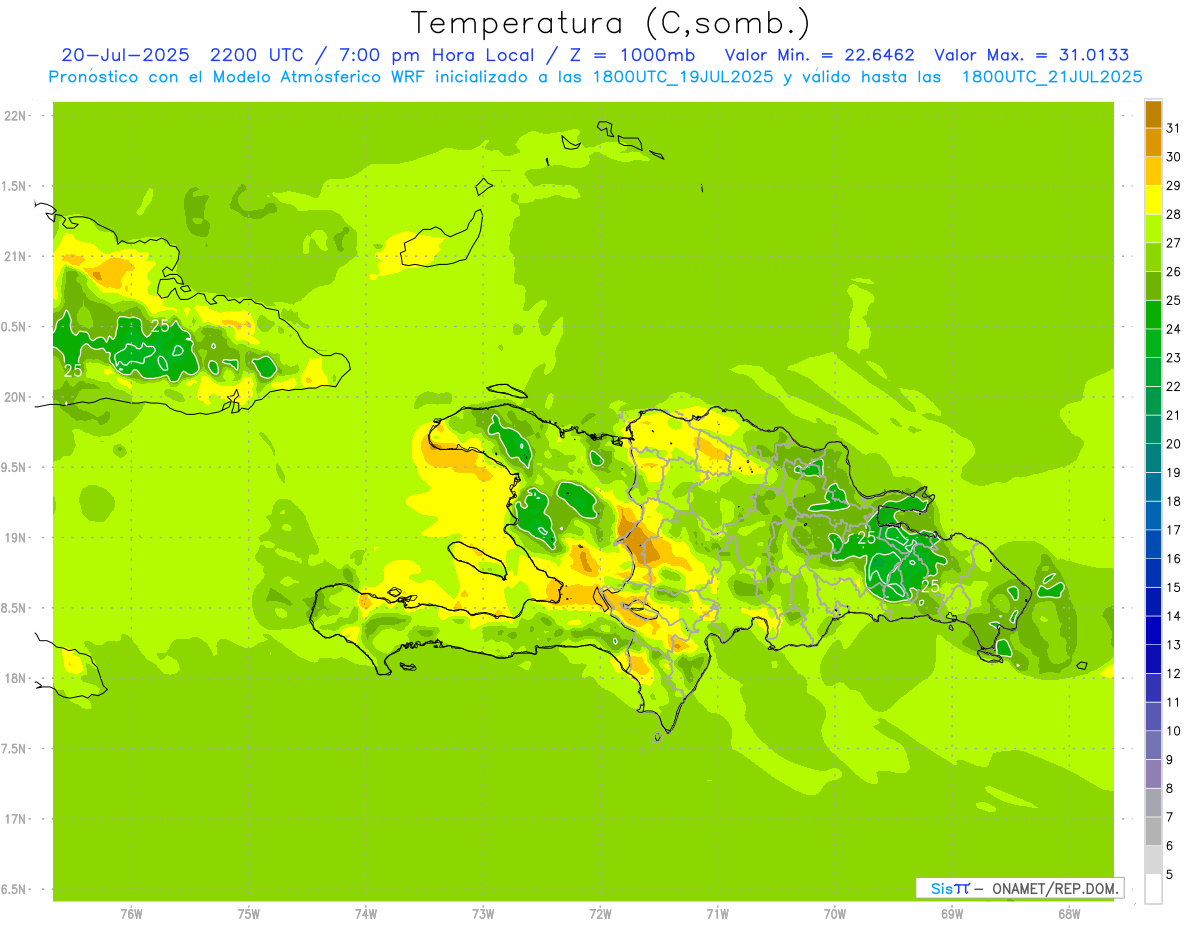Click the '74W' longitude label
This screenshot has width=1200, height=927.
click(366, 913)
